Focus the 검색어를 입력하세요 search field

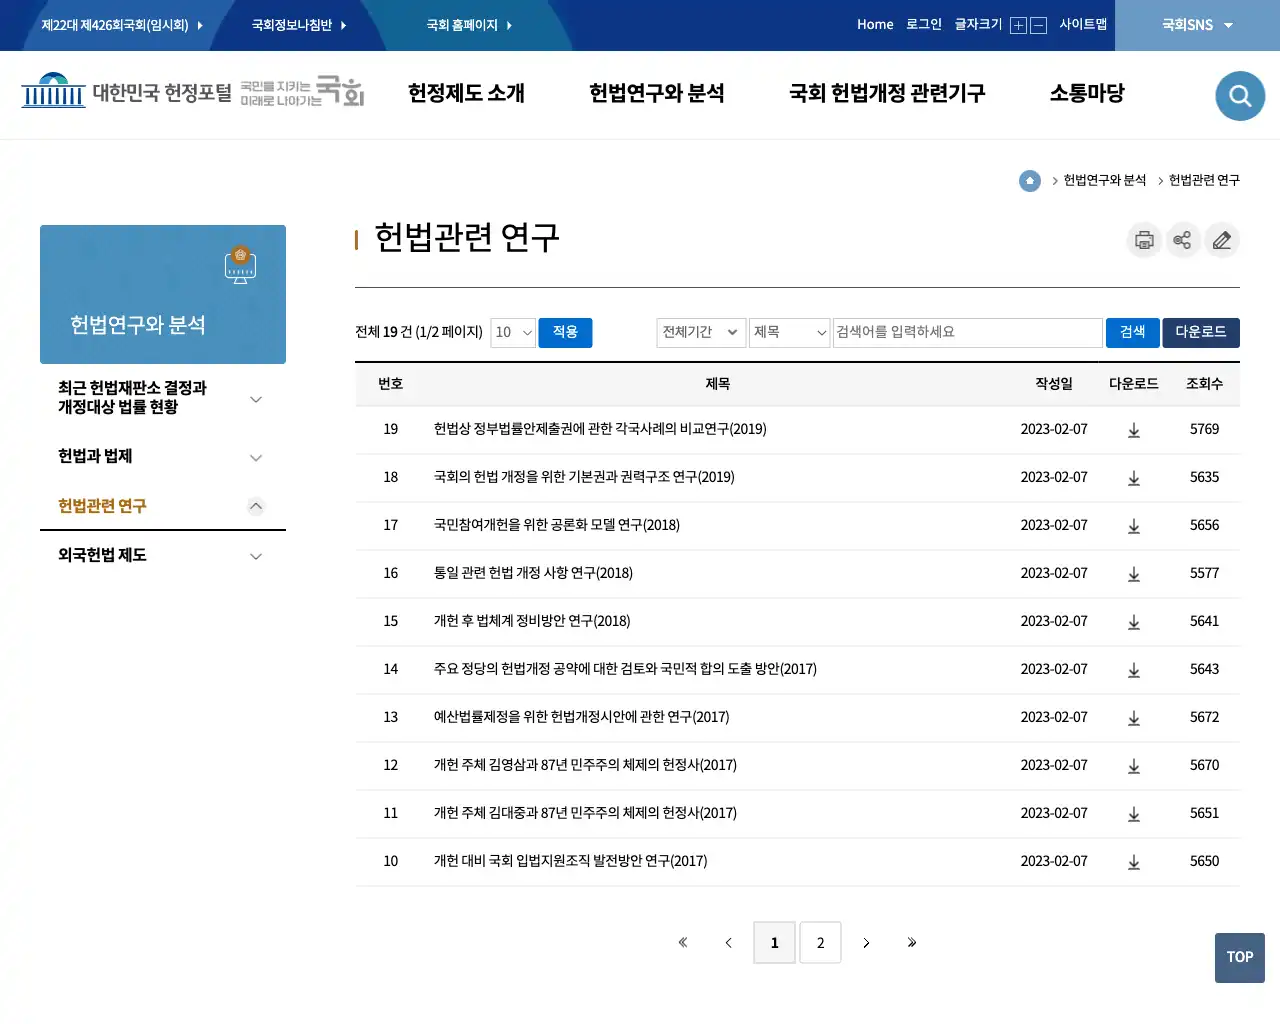[968, 332]
